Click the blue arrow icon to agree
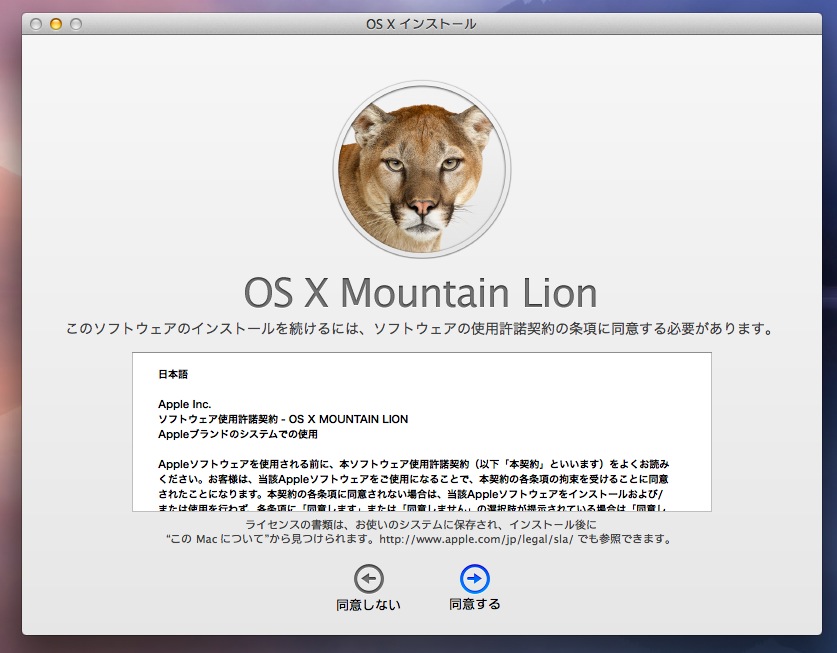The image size is (837, 653). tap(475, 578)
